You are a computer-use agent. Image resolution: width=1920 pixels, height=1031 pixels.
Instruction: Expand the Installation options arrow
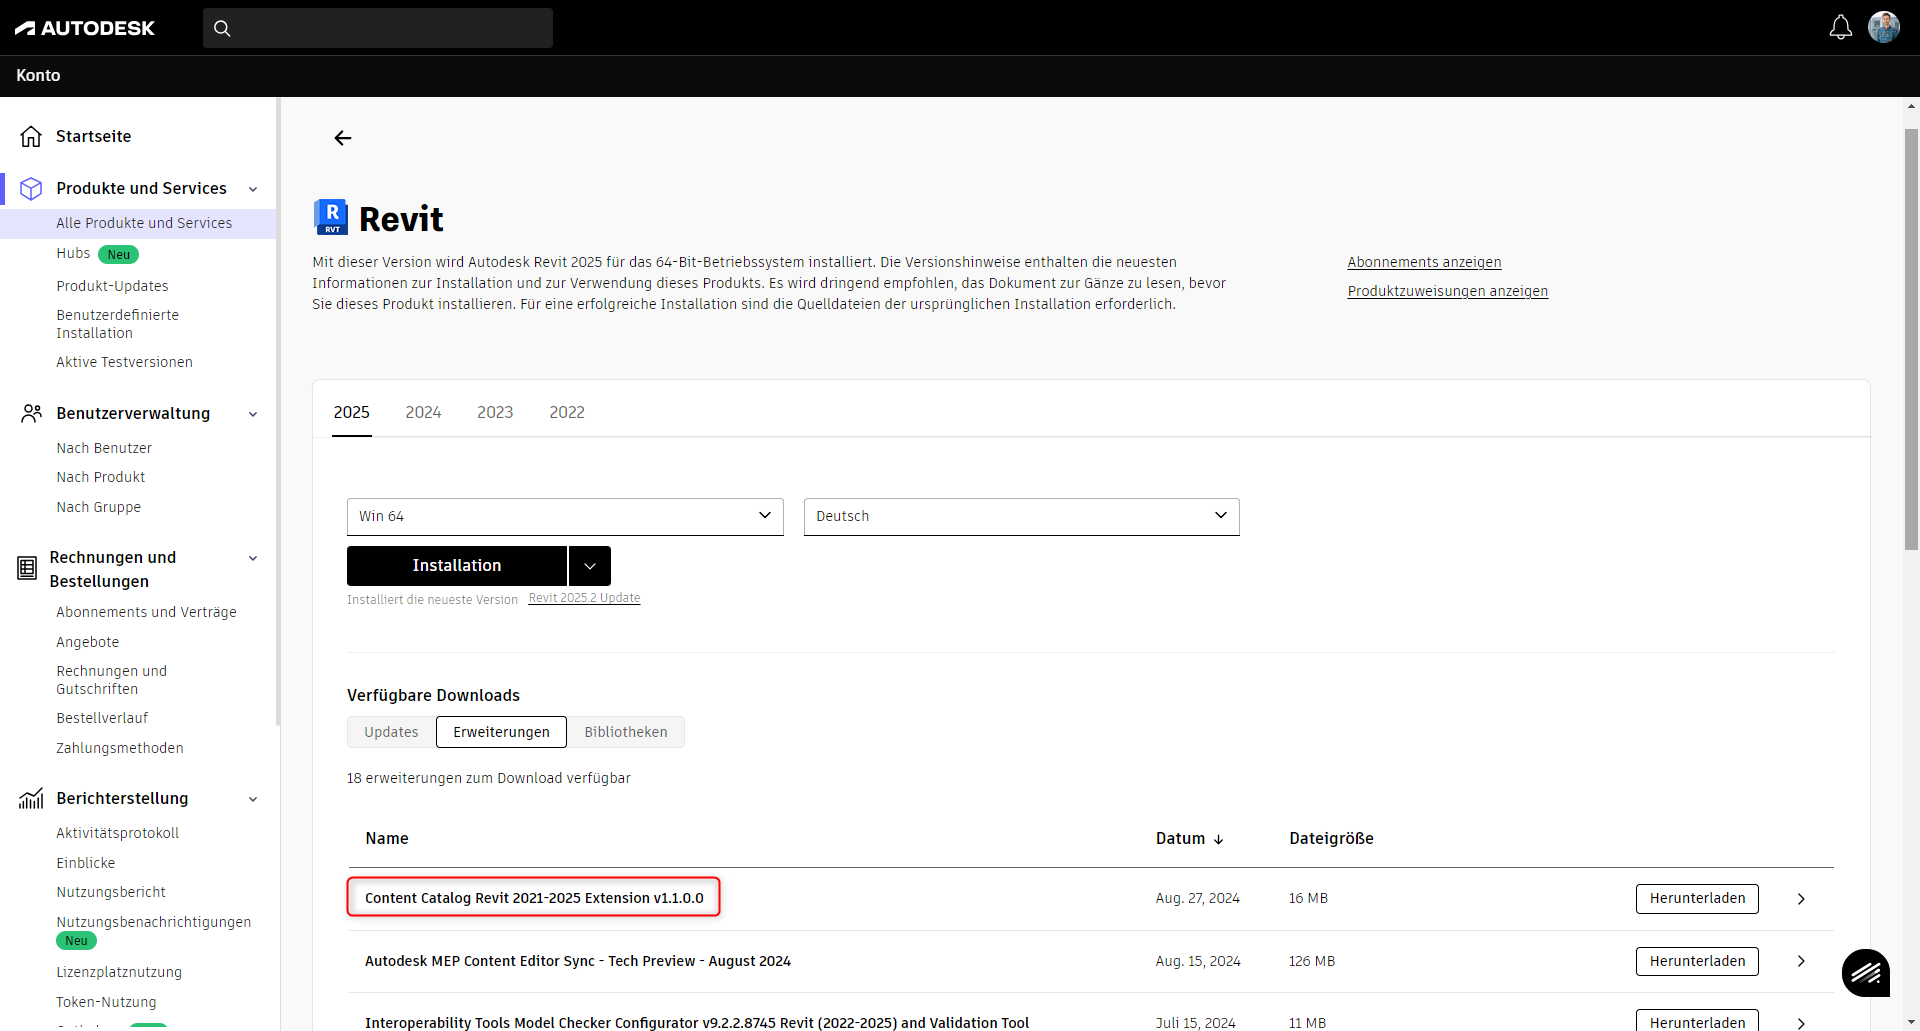pyautogui.click(x=590, y=566)
